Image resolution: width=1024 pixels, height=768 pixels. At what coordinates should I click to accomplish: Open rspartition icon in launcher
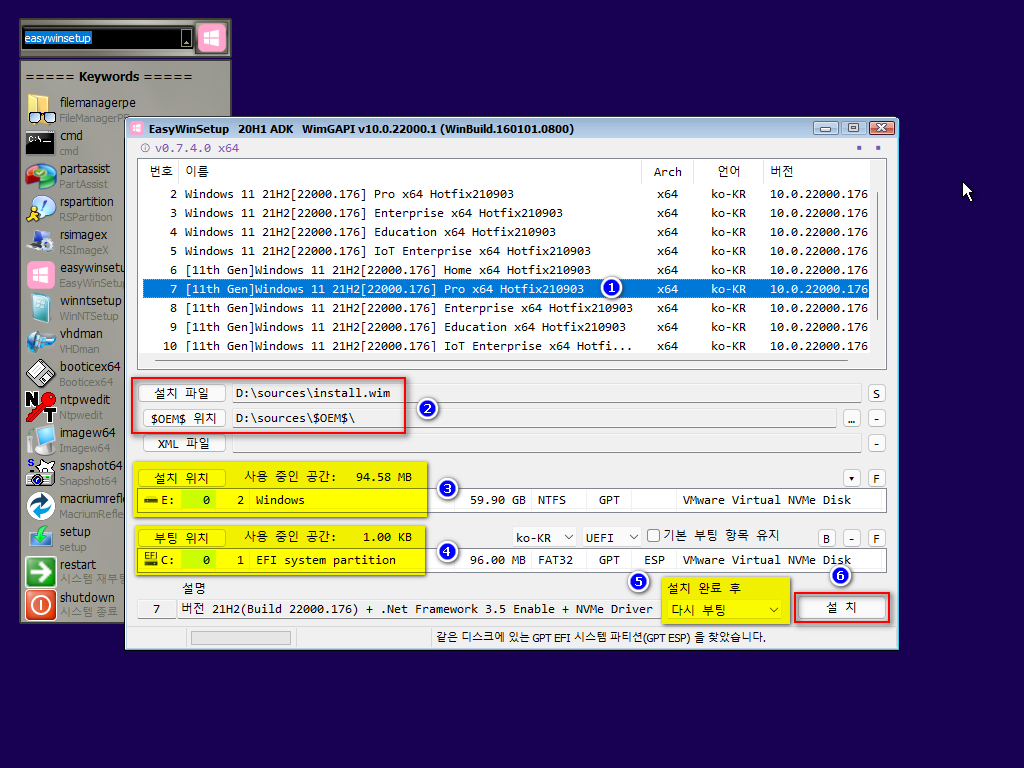pyautogui.click(x=41, y=208)
